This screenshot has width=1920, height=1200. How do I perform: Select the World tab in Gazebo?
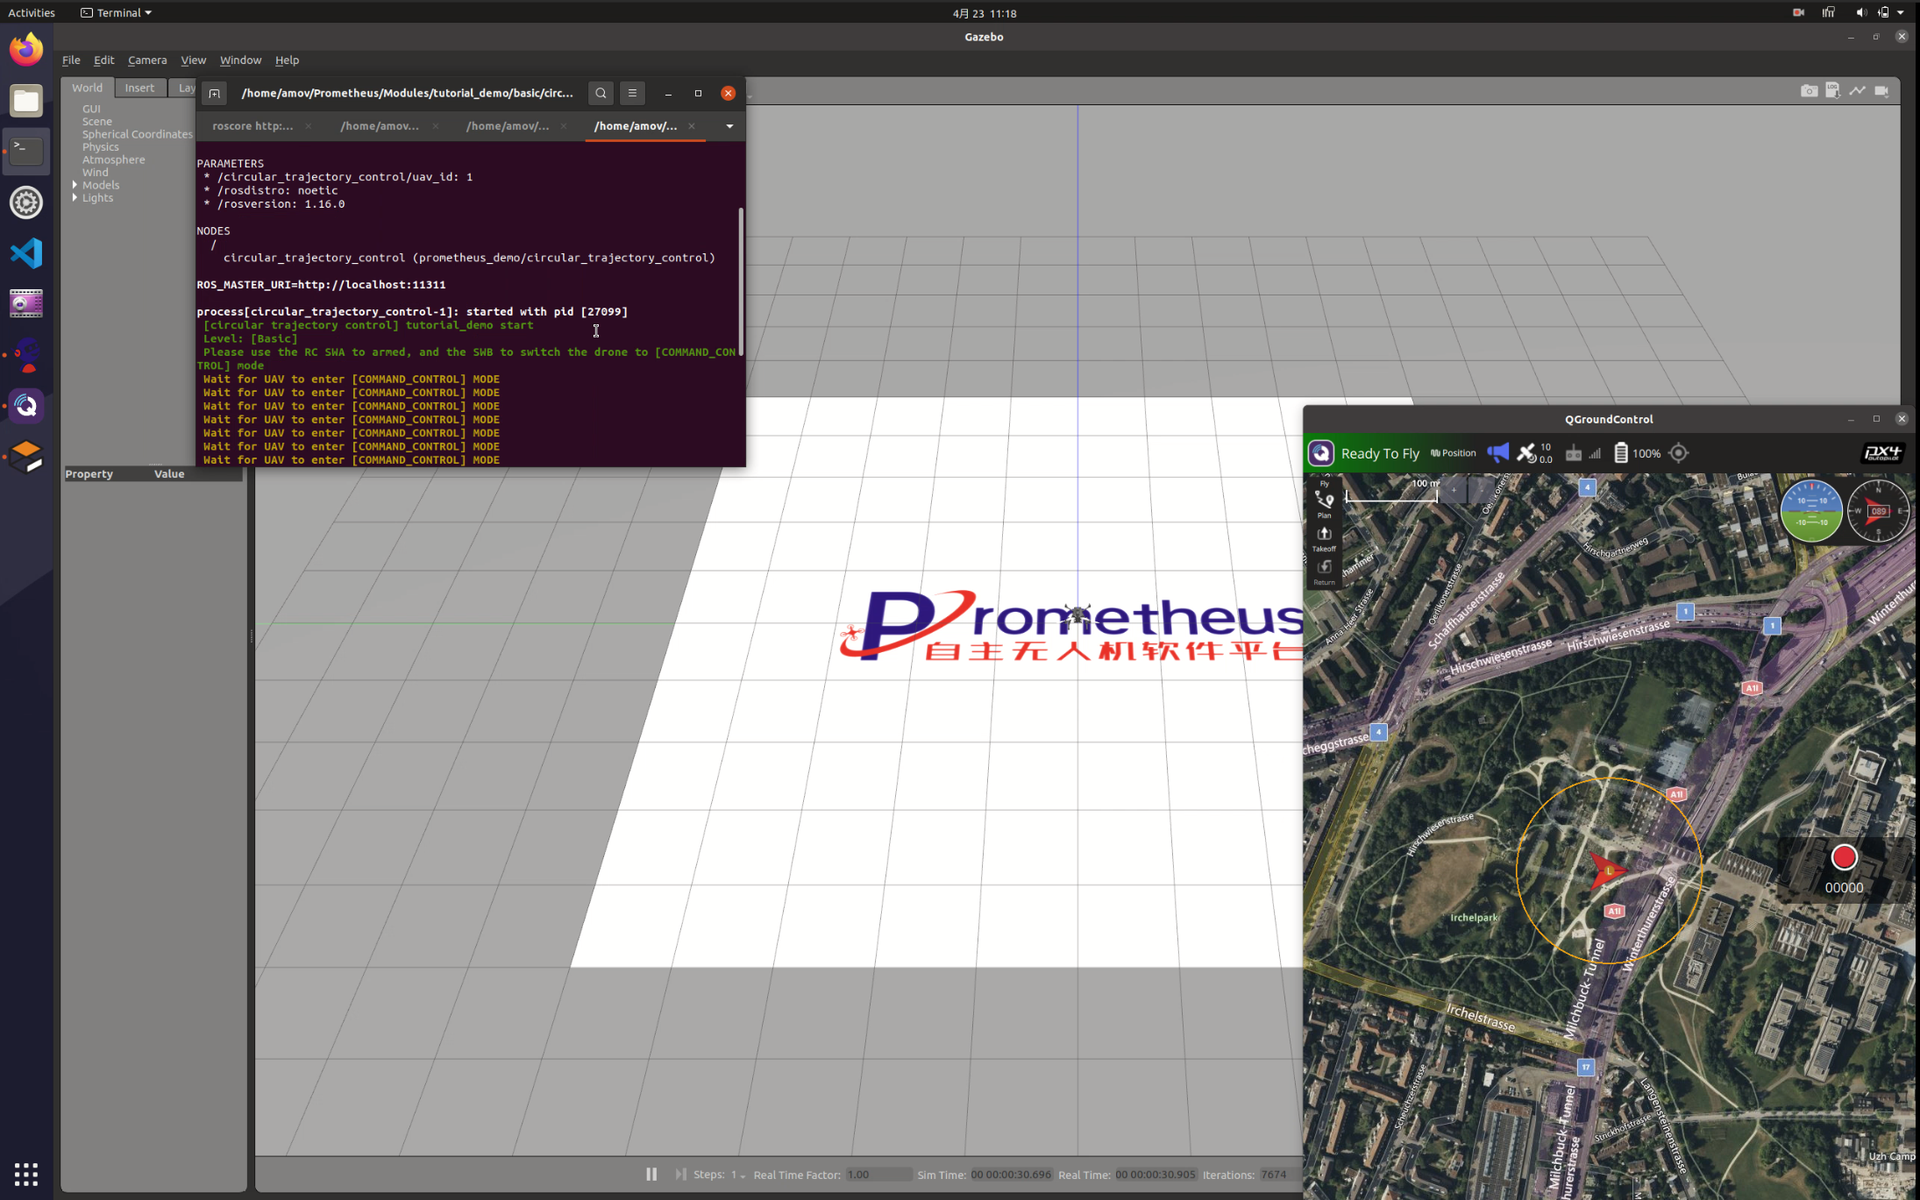click(87, 88)
